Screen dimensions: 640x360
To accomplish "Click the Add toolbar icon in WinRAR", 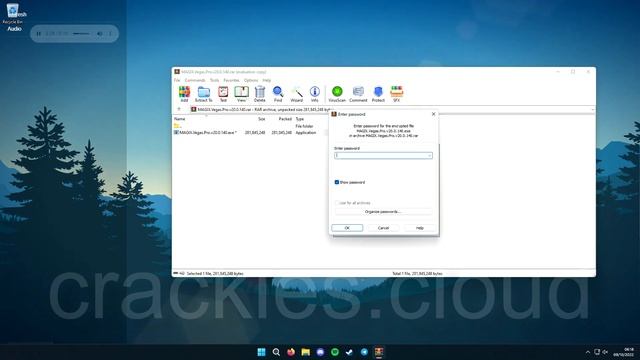I will pos(184,94).
